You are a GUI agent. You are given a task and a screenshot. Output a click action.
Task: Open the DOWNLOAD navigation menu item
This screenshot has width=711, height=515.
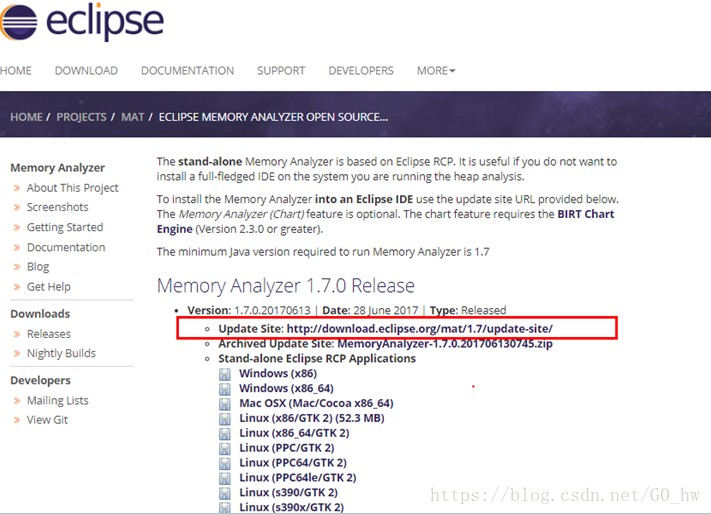[x=86, y=71]
